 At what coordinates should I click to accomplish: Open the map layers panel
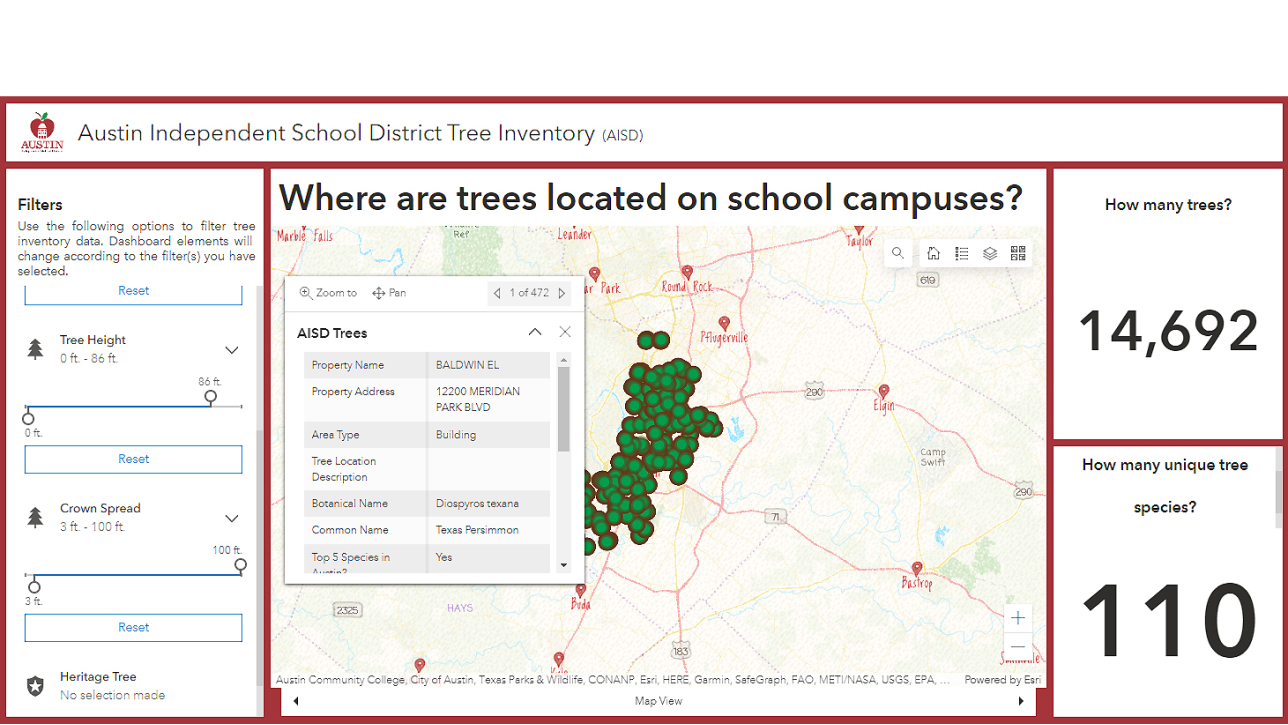tap(990, 254)
